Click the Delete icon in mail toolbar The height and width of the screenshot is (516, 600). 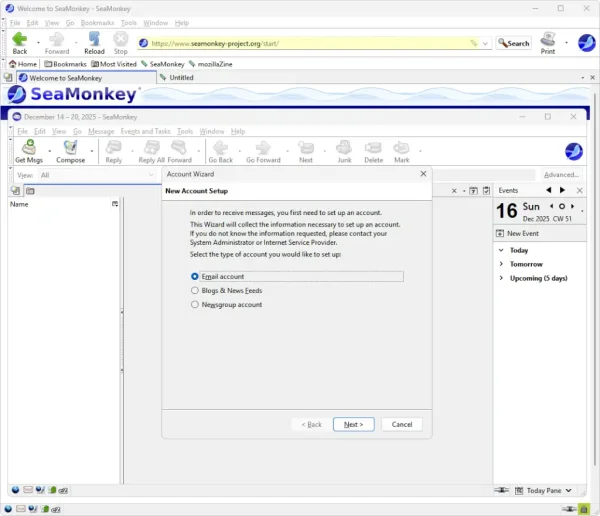(373, 147)
